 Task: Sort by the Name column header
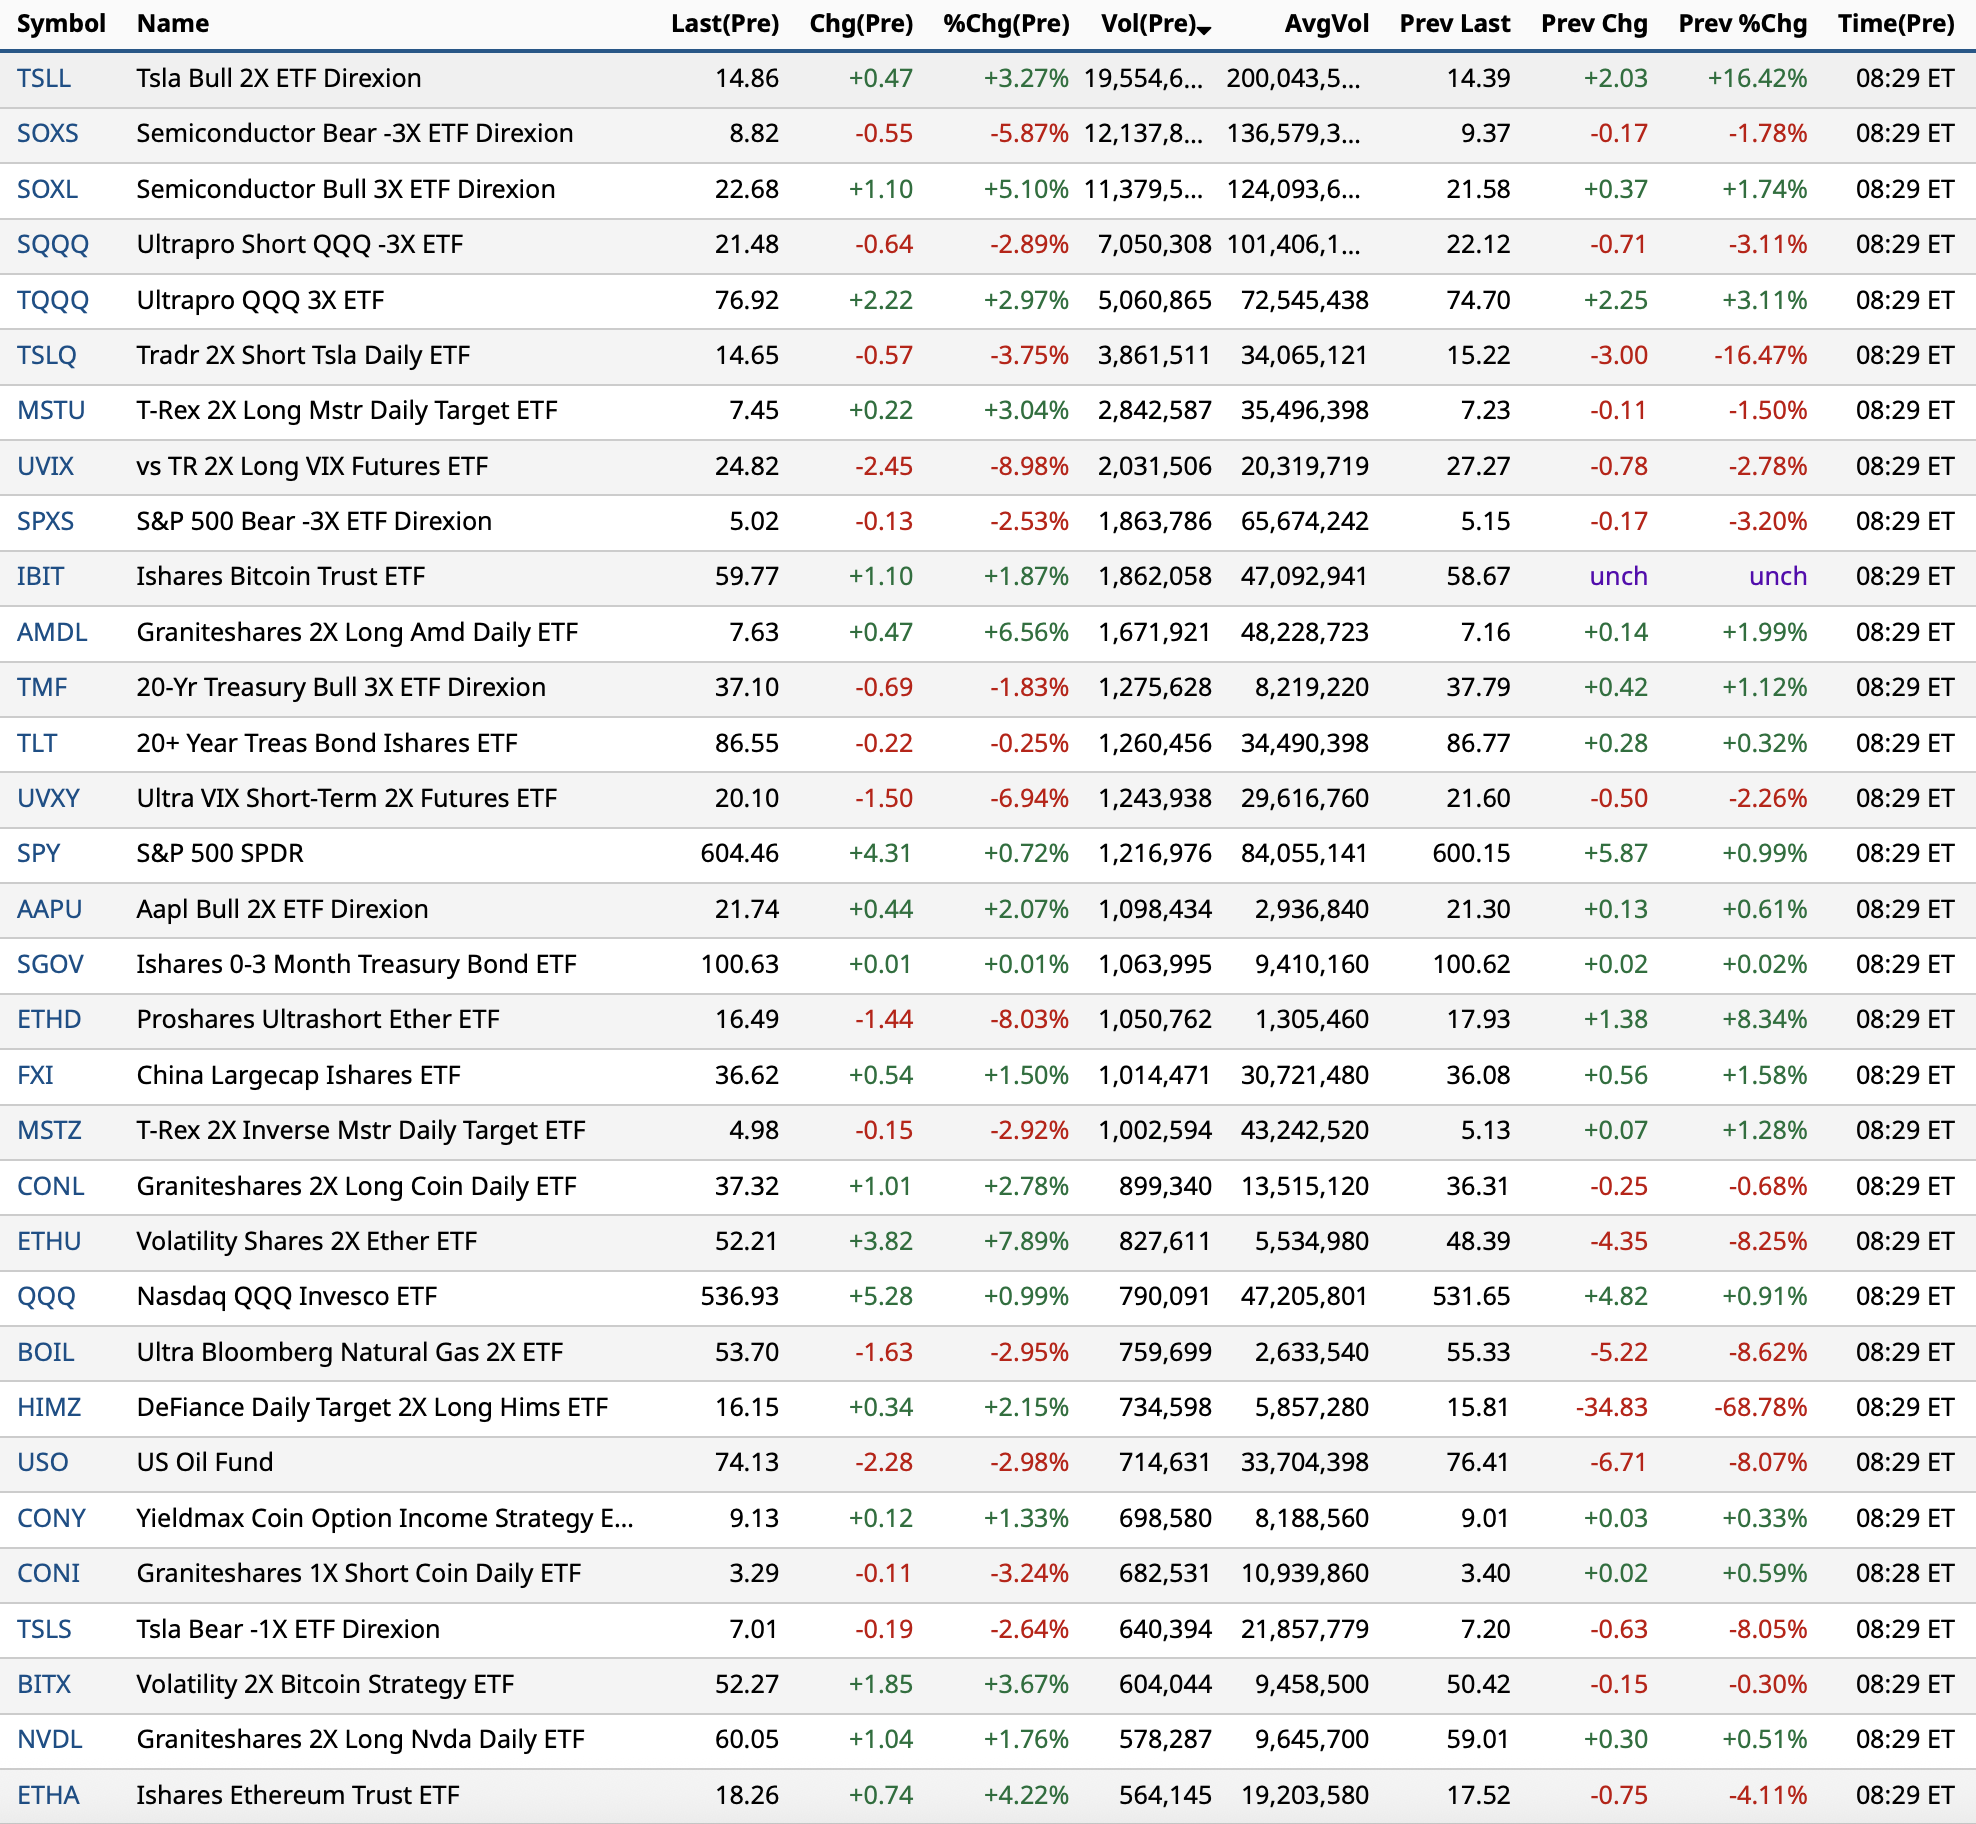(172, 23)
